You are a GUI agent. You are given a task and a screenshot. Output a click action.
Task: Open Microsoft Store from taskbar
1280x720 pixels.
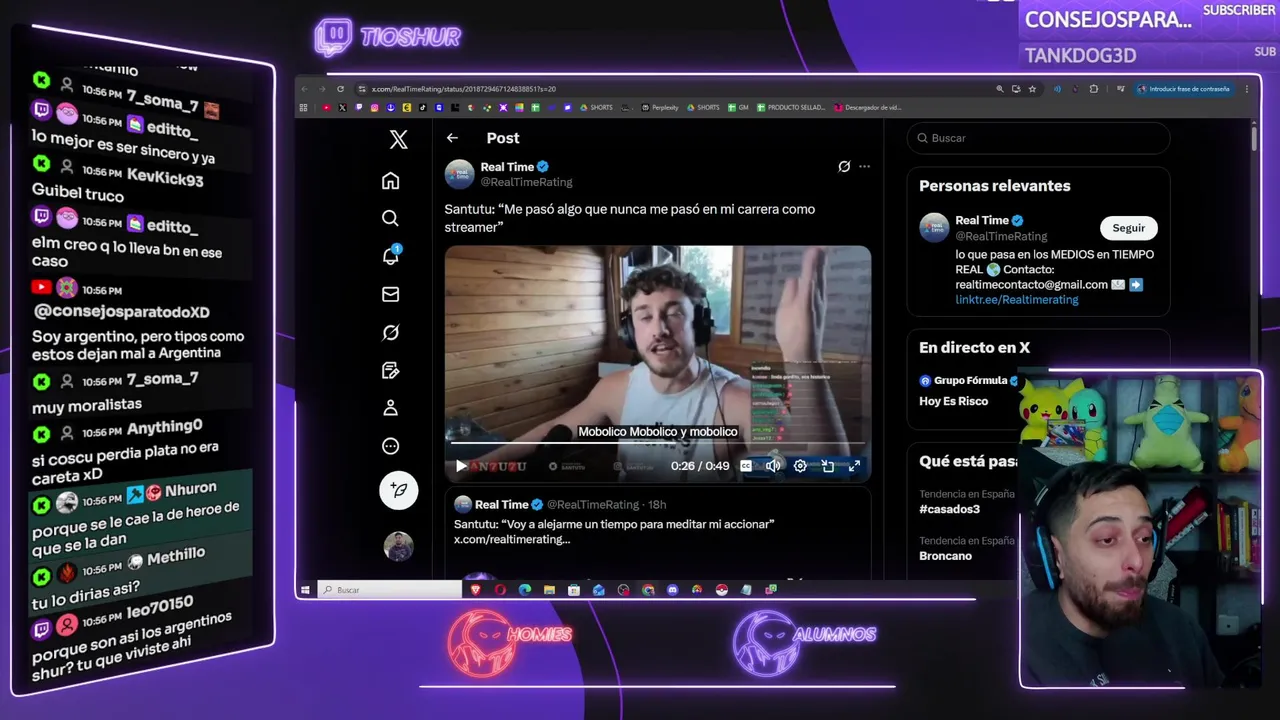click(574, 590)
